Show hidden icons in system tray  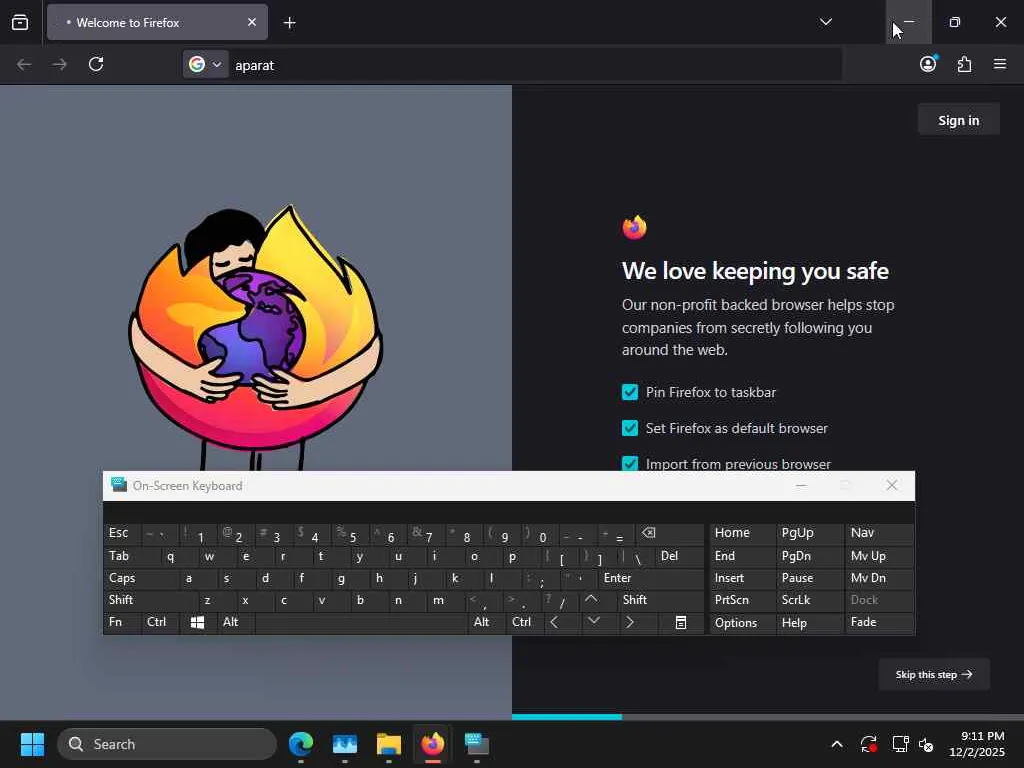point(837,744)
